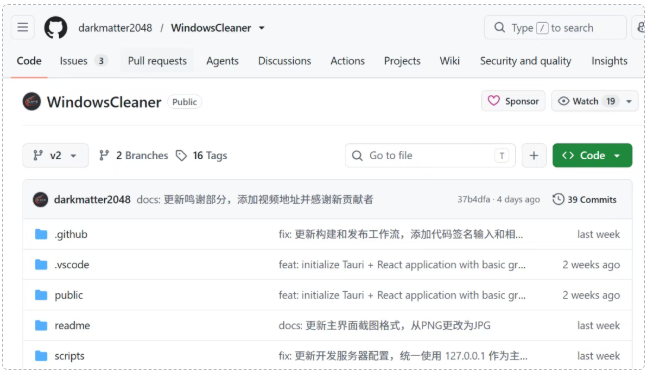Open the .vscode row commit message about Tauri
This screenshot has height=374, width=650.
(402, 265)
